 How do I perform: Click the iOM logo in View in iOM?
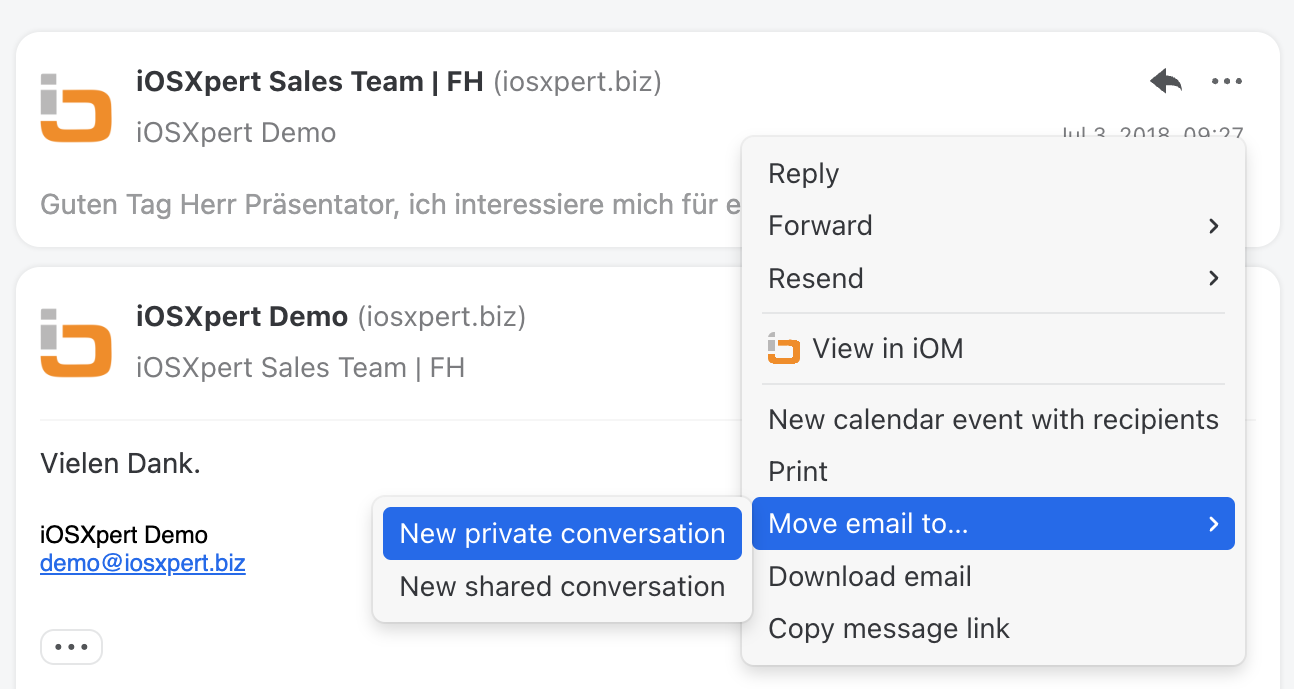(x=784, y=349)
